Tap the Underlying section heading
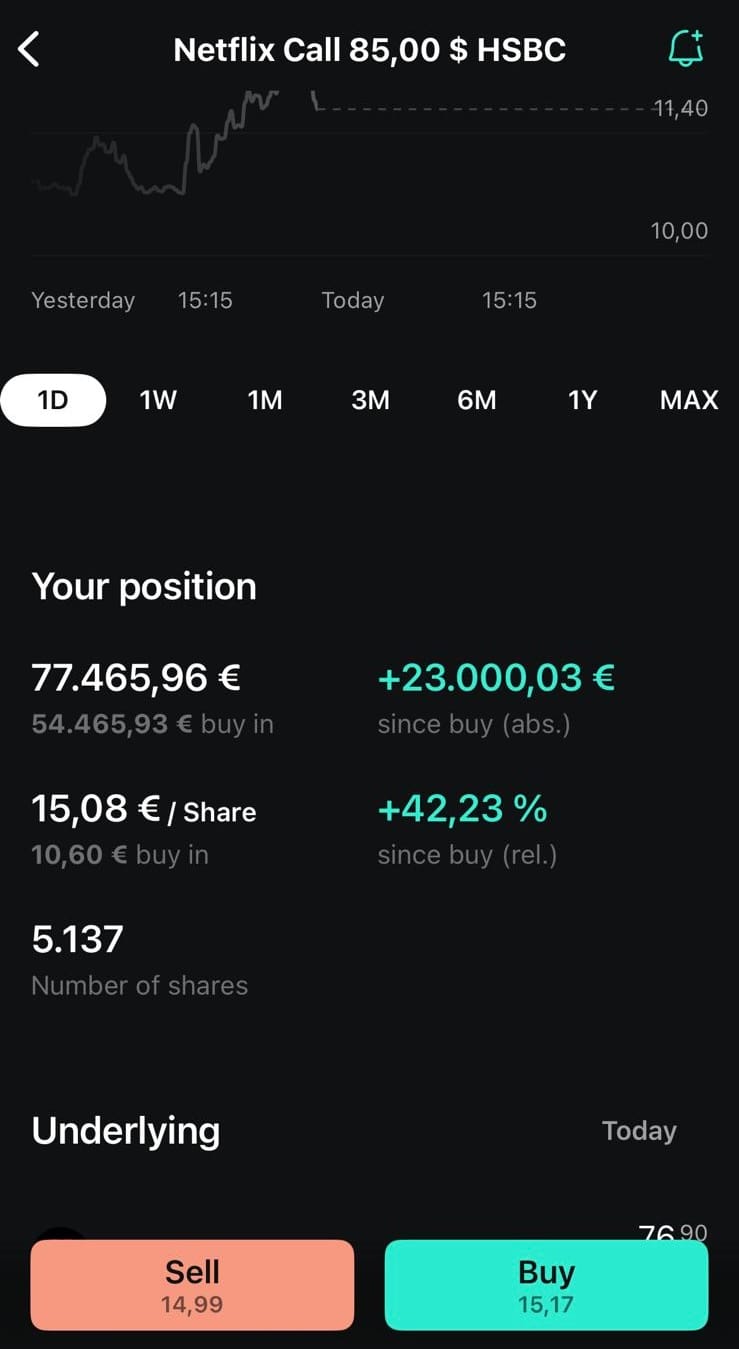Screen dimensions: 739x1349 (126, 1131)
